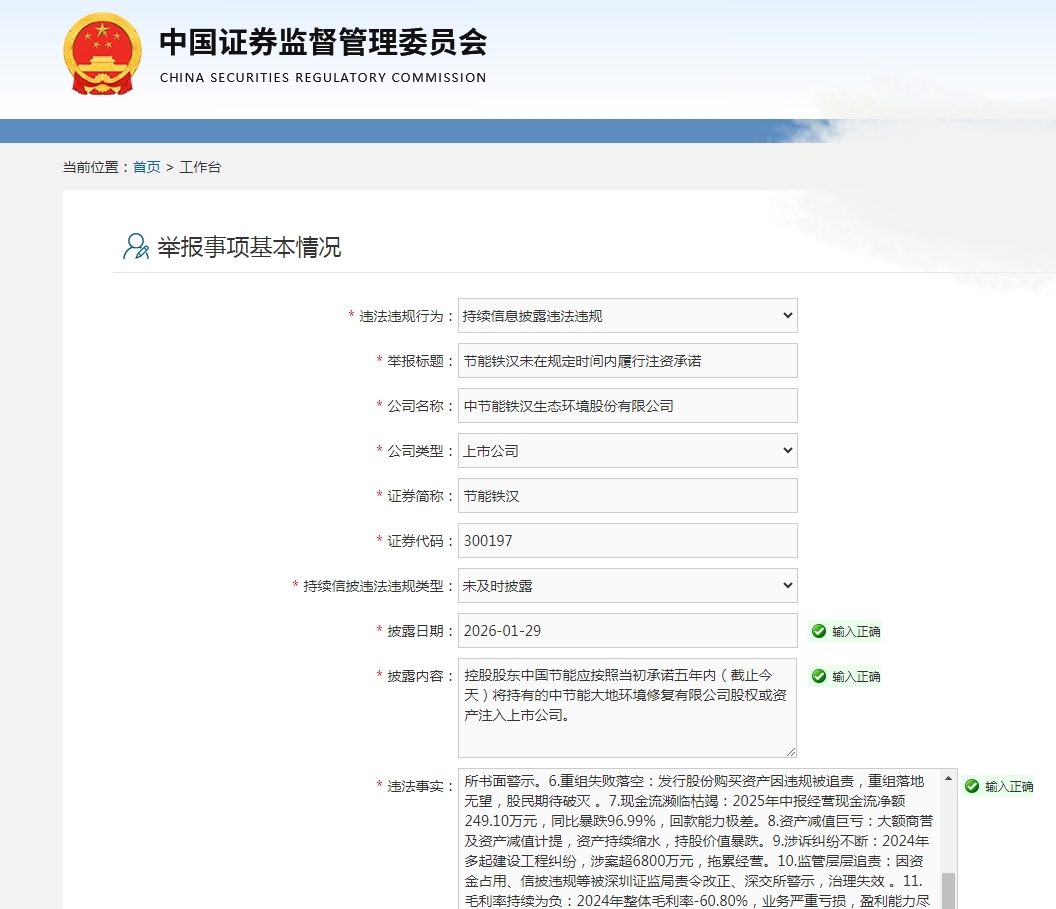
Task: Click green checkmark next to 披露日期 field
Action: (819, 631)
